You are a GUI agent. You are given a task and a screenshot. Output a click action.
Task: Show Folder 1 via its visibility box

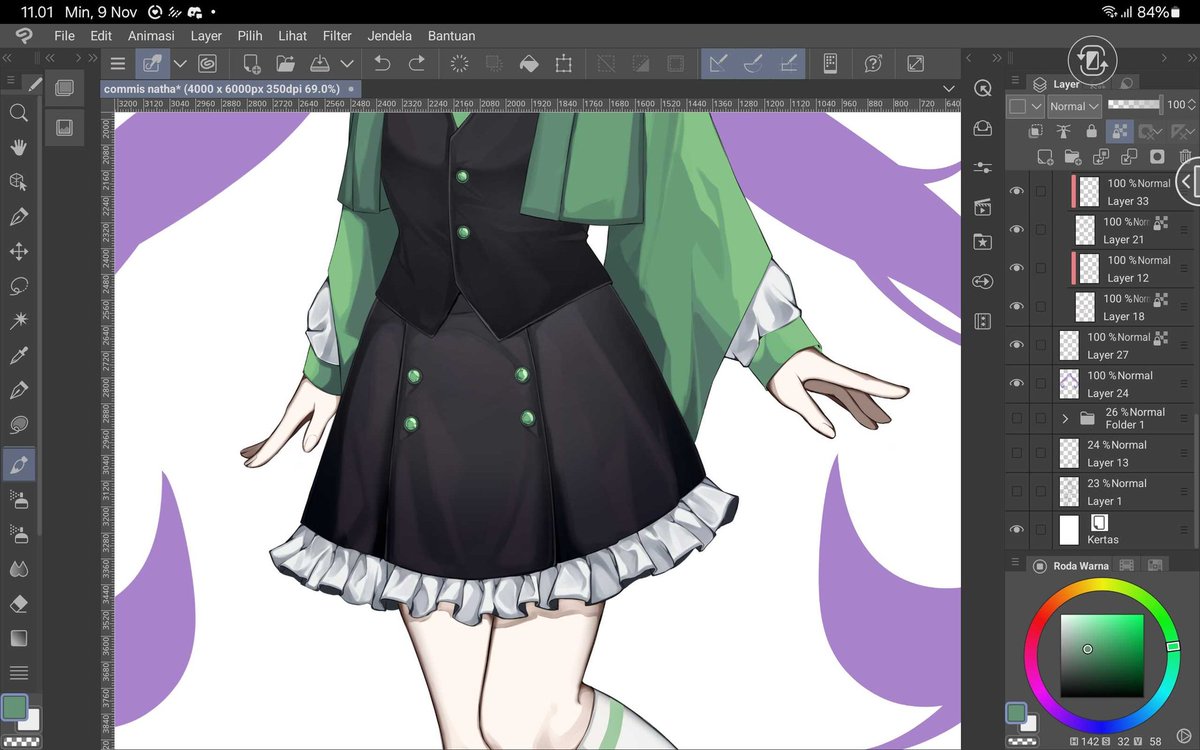[1017, 418]
